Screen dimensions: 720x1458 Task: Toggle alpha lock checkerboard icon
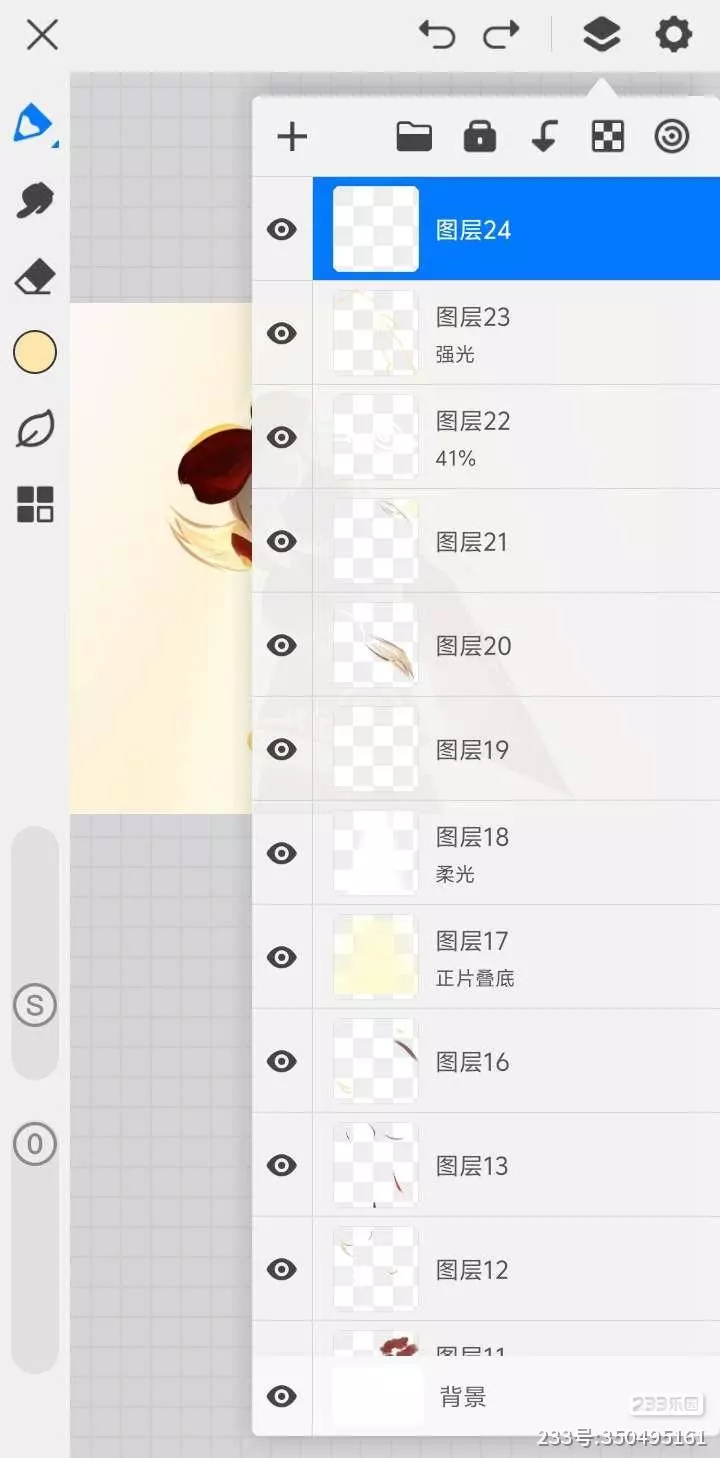[608, 137]
